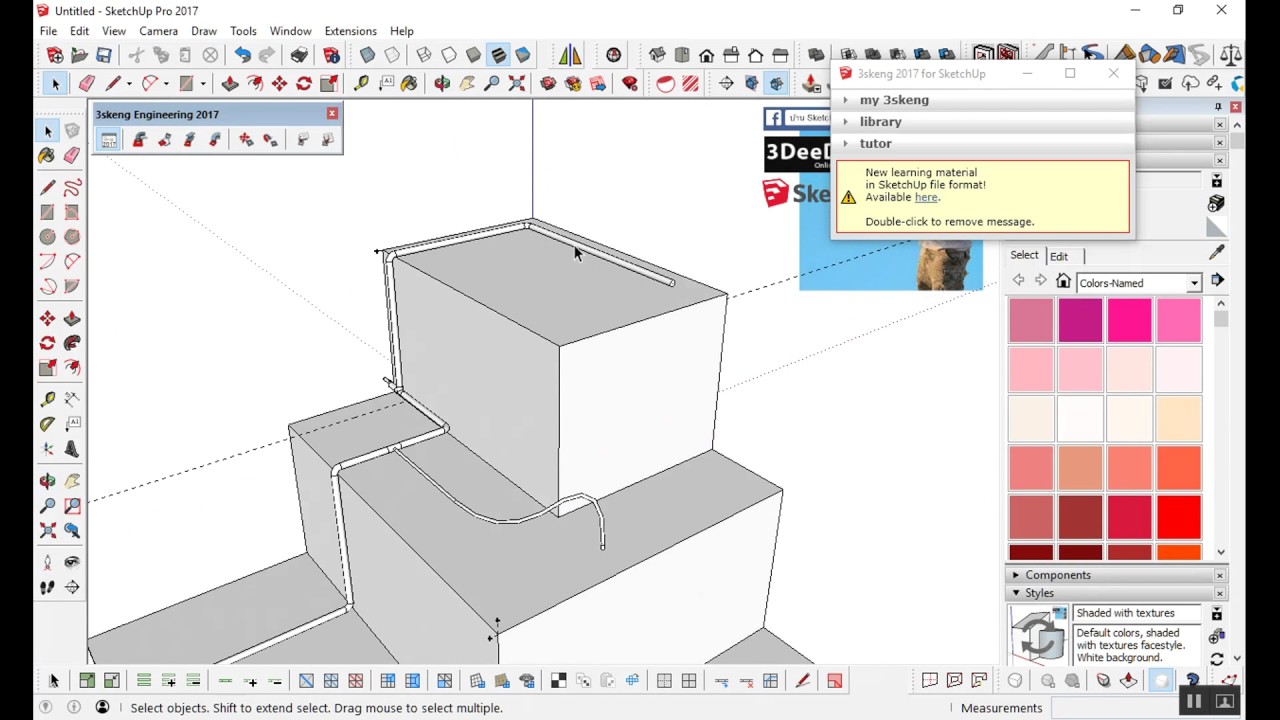Choose the Dimension tool

pyautogui.click(x=72, y=399)
